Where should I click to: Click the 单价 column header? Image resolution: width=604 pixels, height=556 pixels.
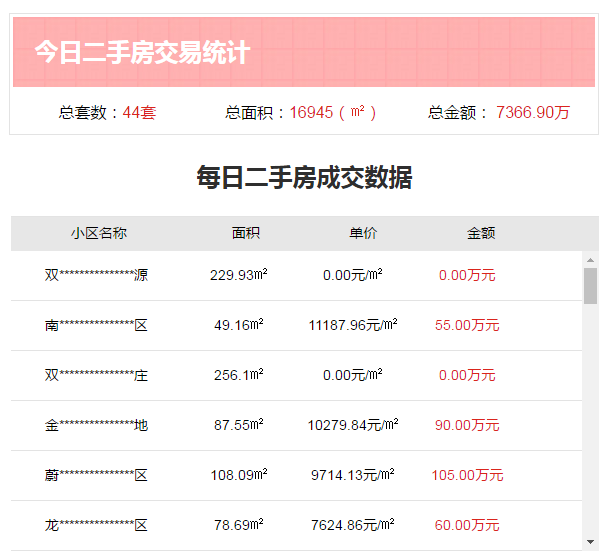click(363, 233)
